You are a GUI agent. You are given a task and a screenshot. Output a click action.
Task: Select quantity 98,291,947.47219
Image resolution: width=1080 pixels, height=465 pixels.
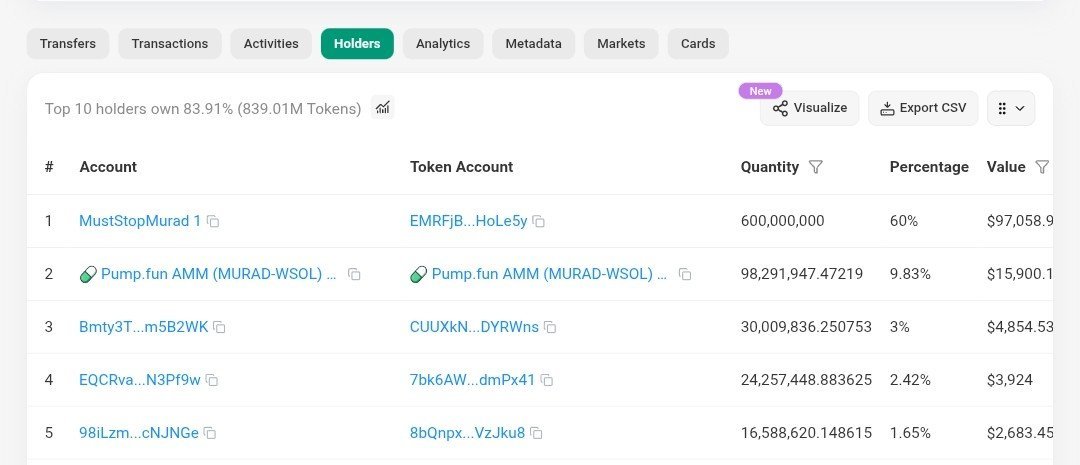pos(802,274)
